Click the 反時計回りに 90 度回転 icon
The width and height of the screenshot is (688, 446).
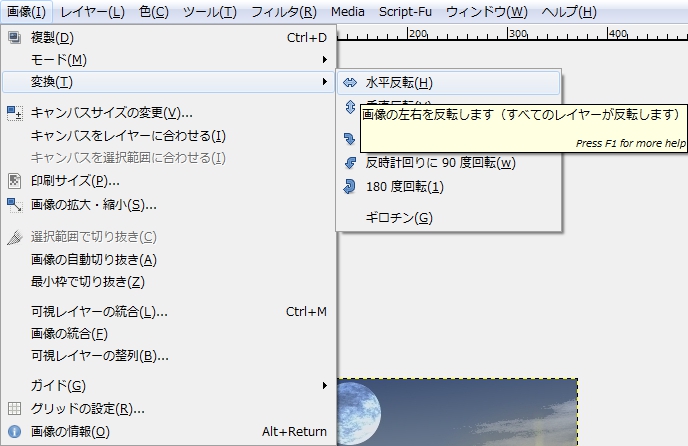(350, 163)
